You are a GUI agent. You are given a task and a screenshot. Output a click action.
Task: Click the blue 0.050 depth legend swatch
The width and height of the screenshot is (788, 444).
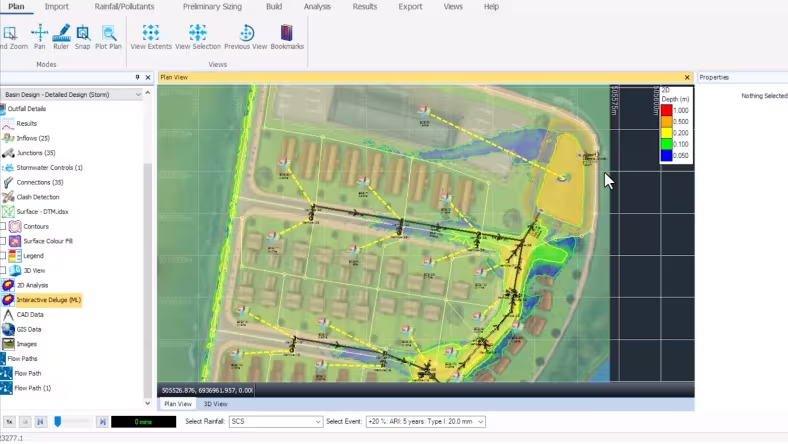tap(666, 155)
